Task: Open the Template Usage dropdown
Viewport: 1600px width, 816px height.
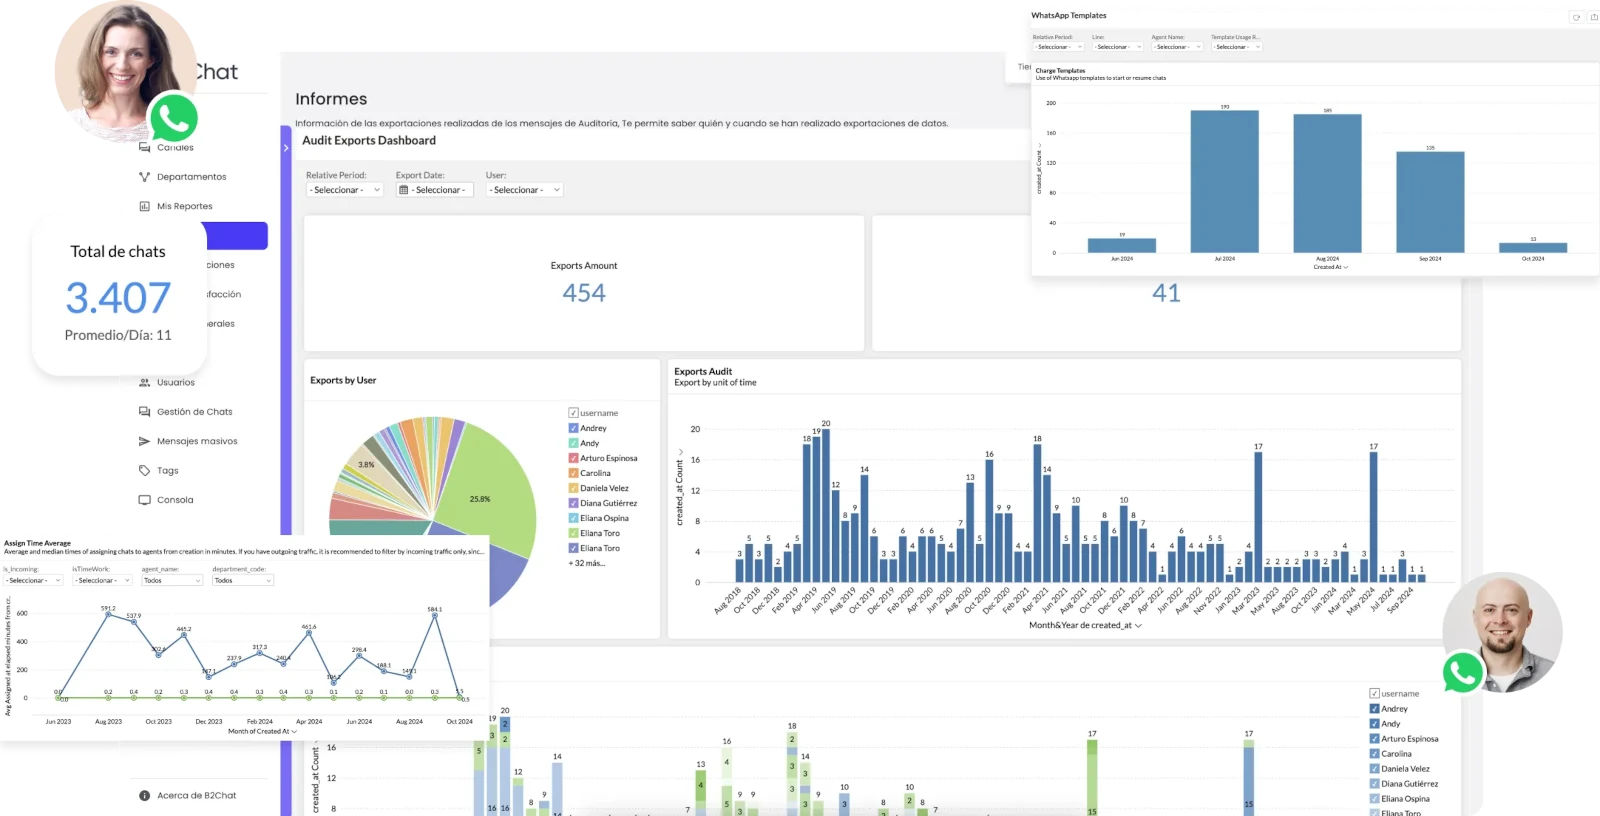Action: (1237, 47)
